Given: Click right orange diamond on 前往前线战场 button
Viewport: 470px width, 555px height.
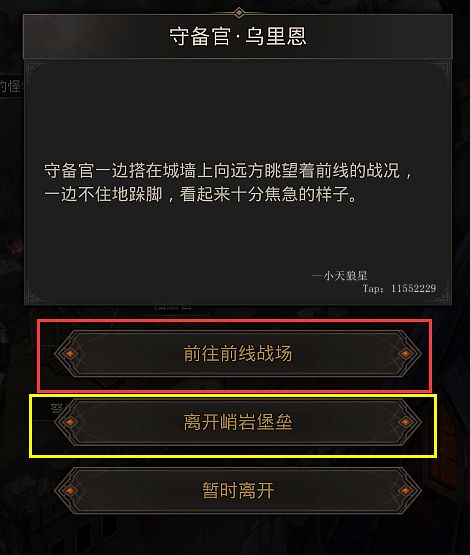Looking at the screenshot, I should pos(405,353).
